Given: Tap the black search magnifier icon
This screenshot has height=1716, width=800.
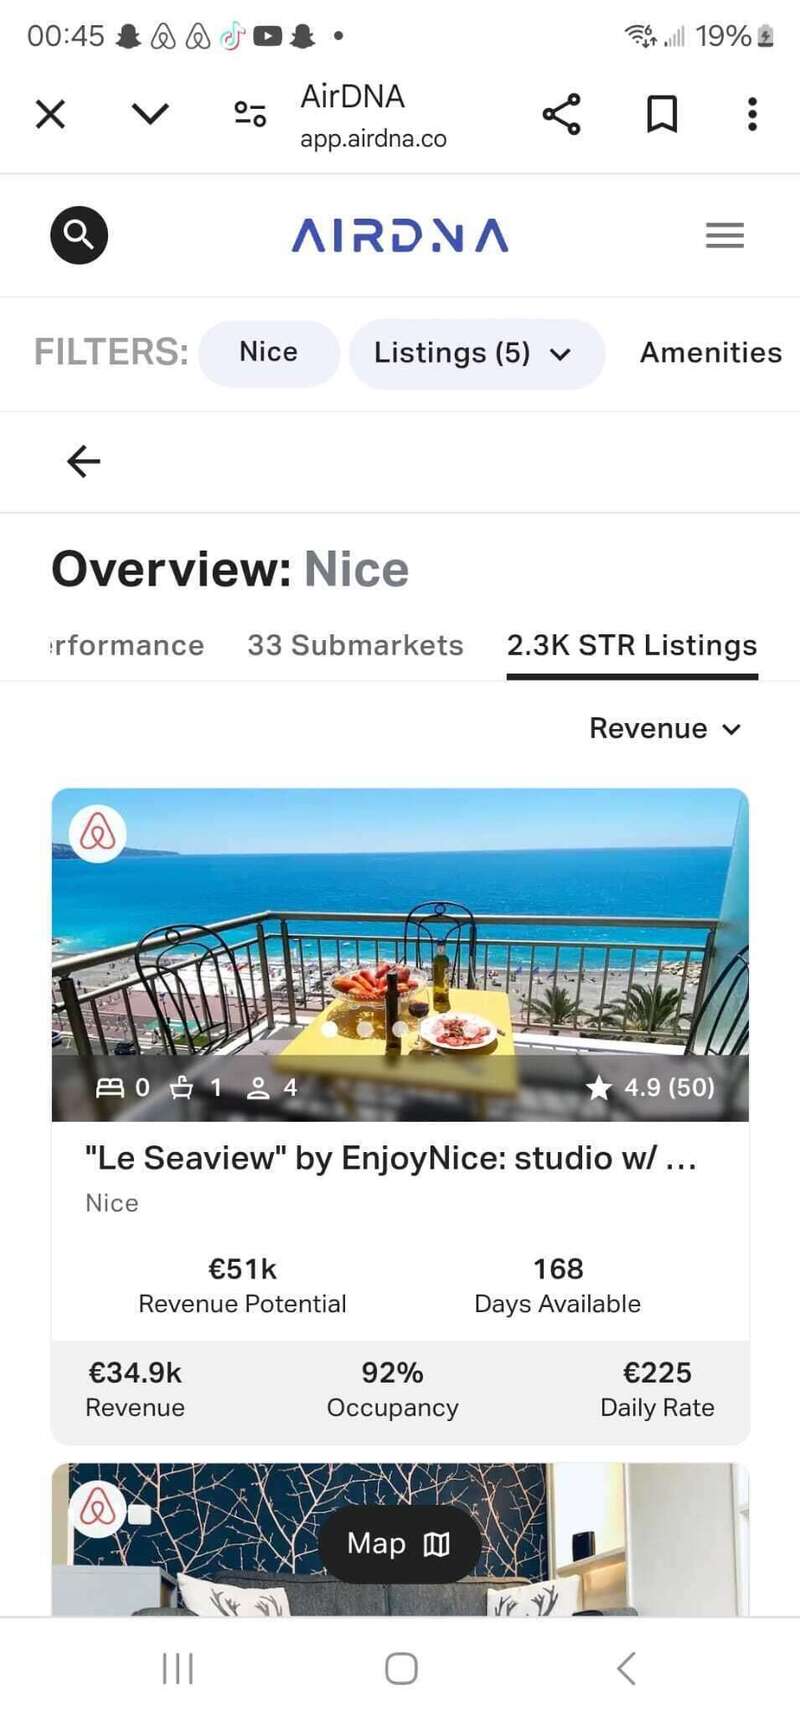Looking at the screenshot, I should tap(79, 235).
